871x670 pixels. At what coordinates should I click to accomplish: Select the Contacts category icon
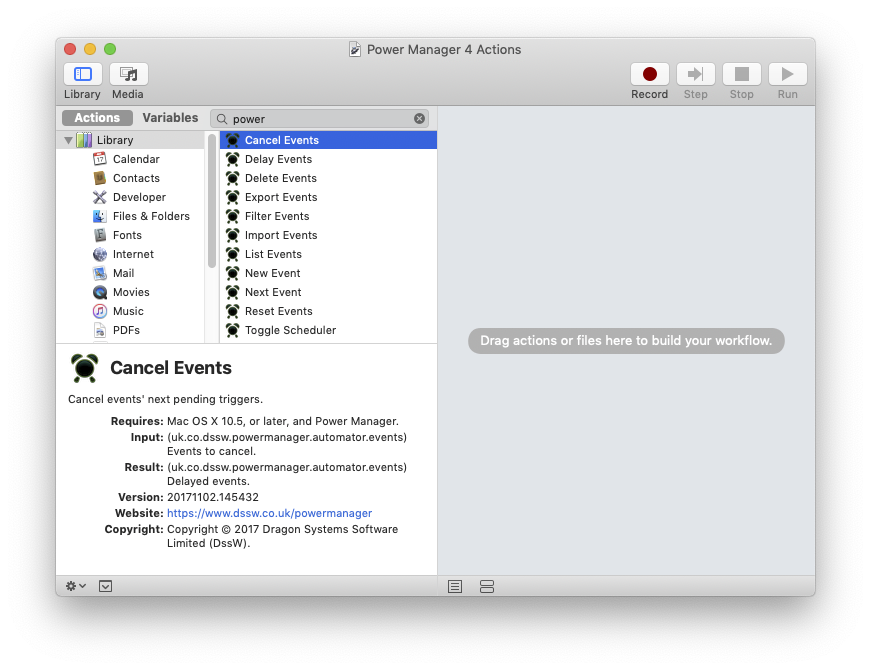100,178
